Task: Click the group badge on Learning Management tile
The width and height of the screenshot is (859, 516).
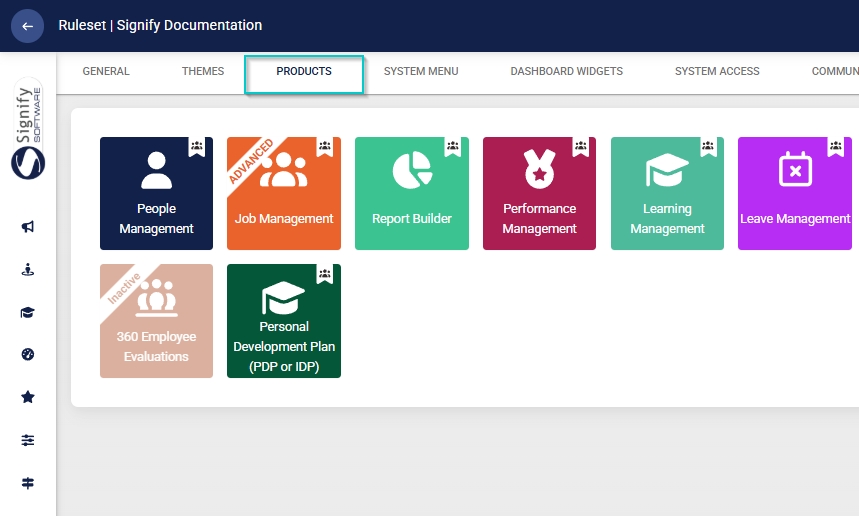Action: (708, 146)
